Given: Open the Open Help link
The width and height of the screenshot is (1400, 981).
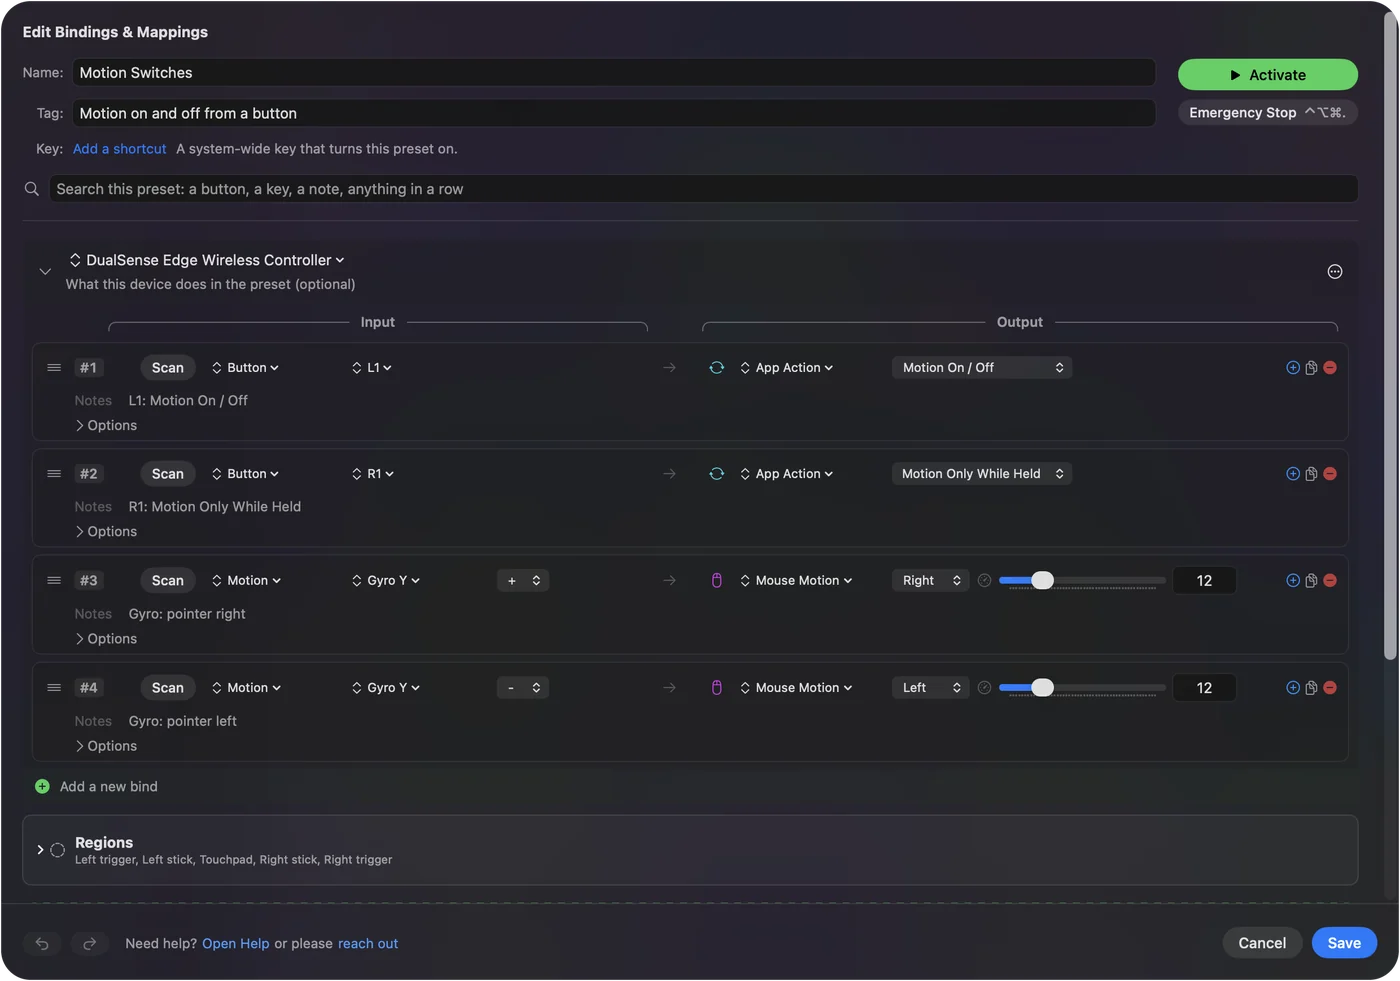Looking at the screenshot, I should (x=236, y=944).
